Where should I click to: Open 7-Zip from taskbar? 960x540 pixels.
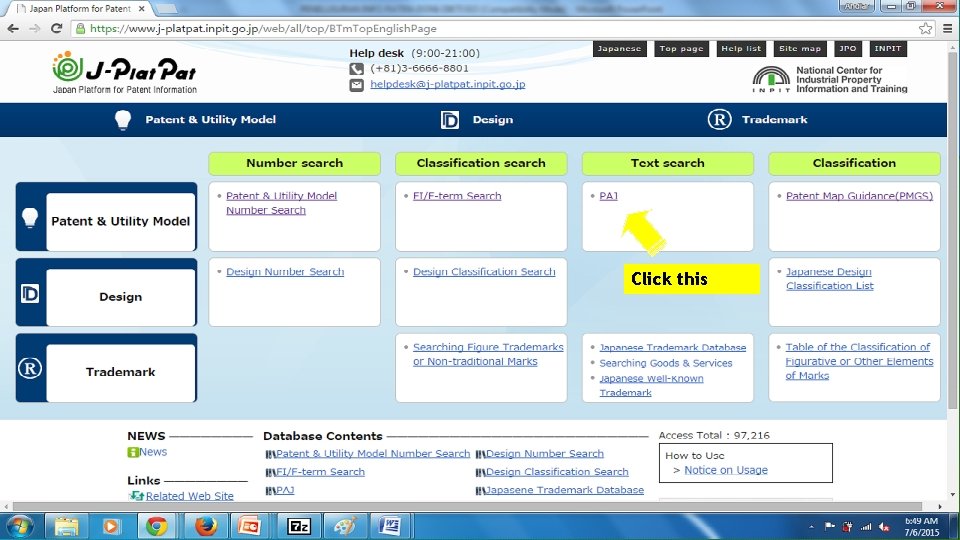point(299,526)
